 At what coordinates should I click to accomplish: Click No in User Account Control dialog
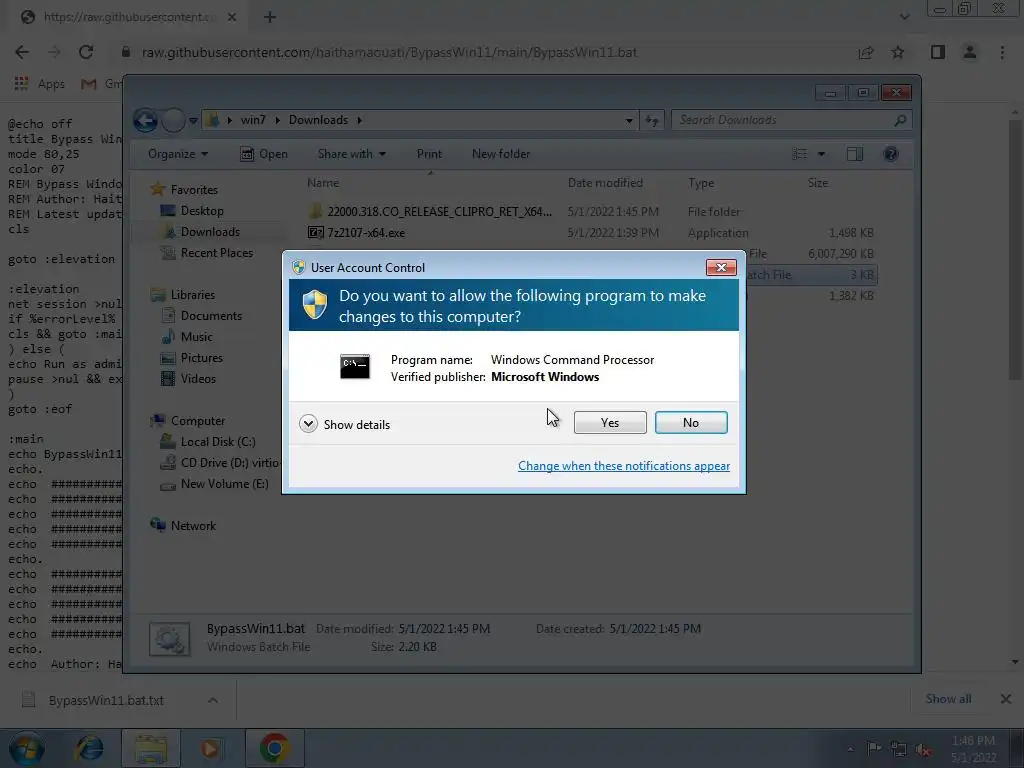pyautogui.click(x=690, y=423)
